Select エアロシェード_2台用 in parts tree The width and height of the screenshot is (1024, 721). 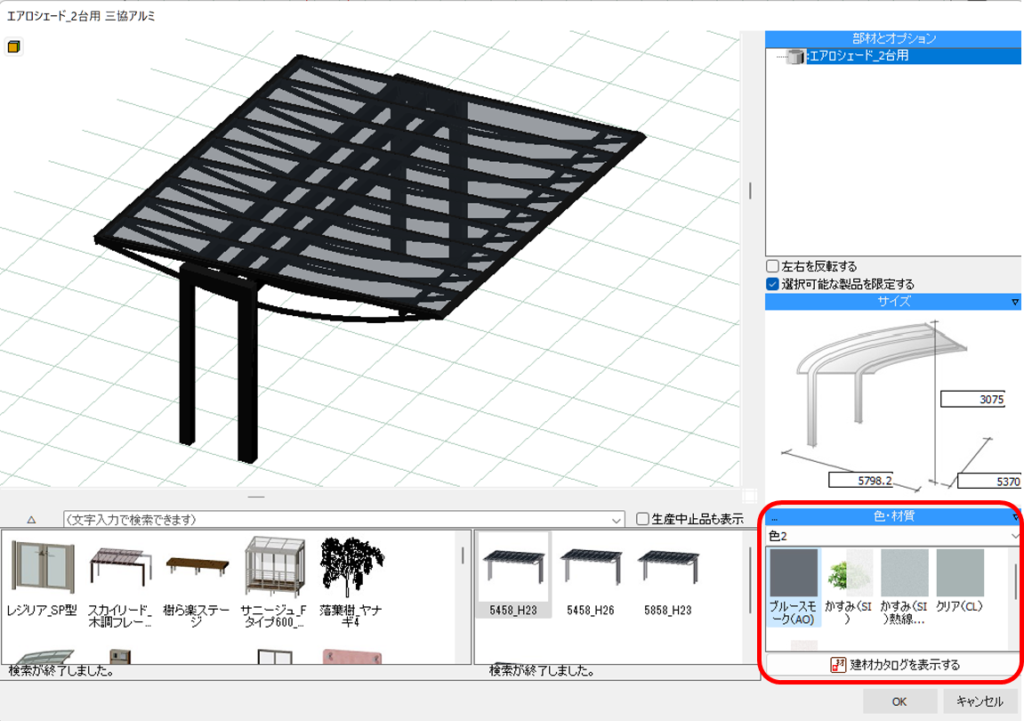[858, 57]
